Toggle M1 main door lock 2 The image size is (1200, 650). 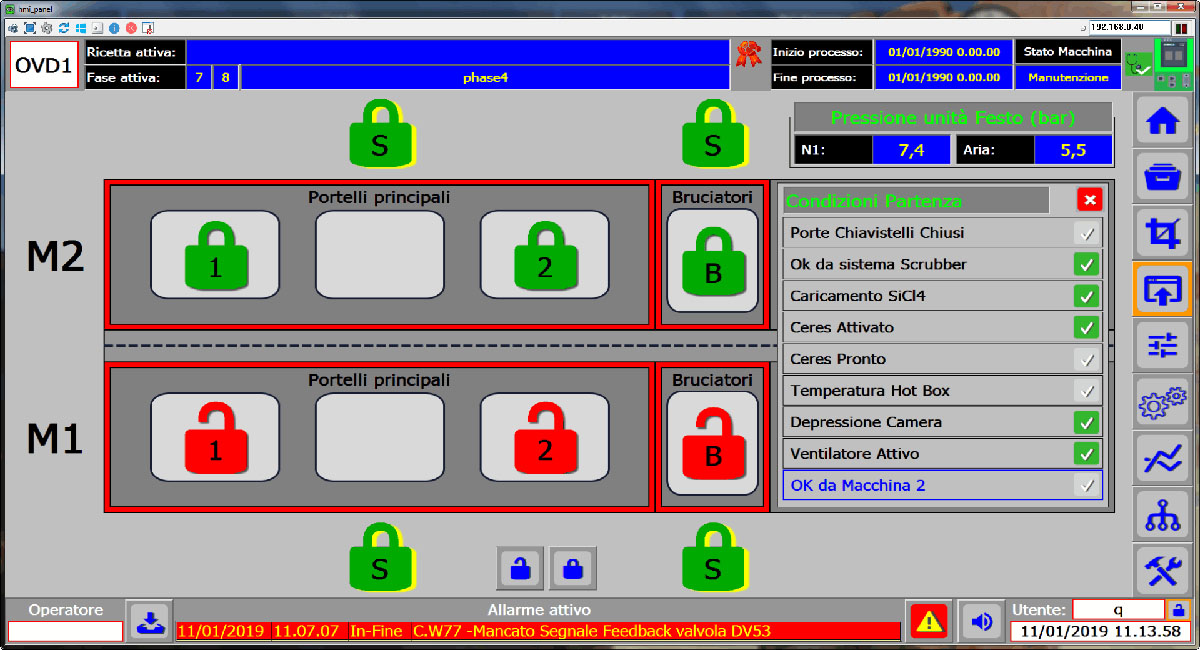coord(544,438)
